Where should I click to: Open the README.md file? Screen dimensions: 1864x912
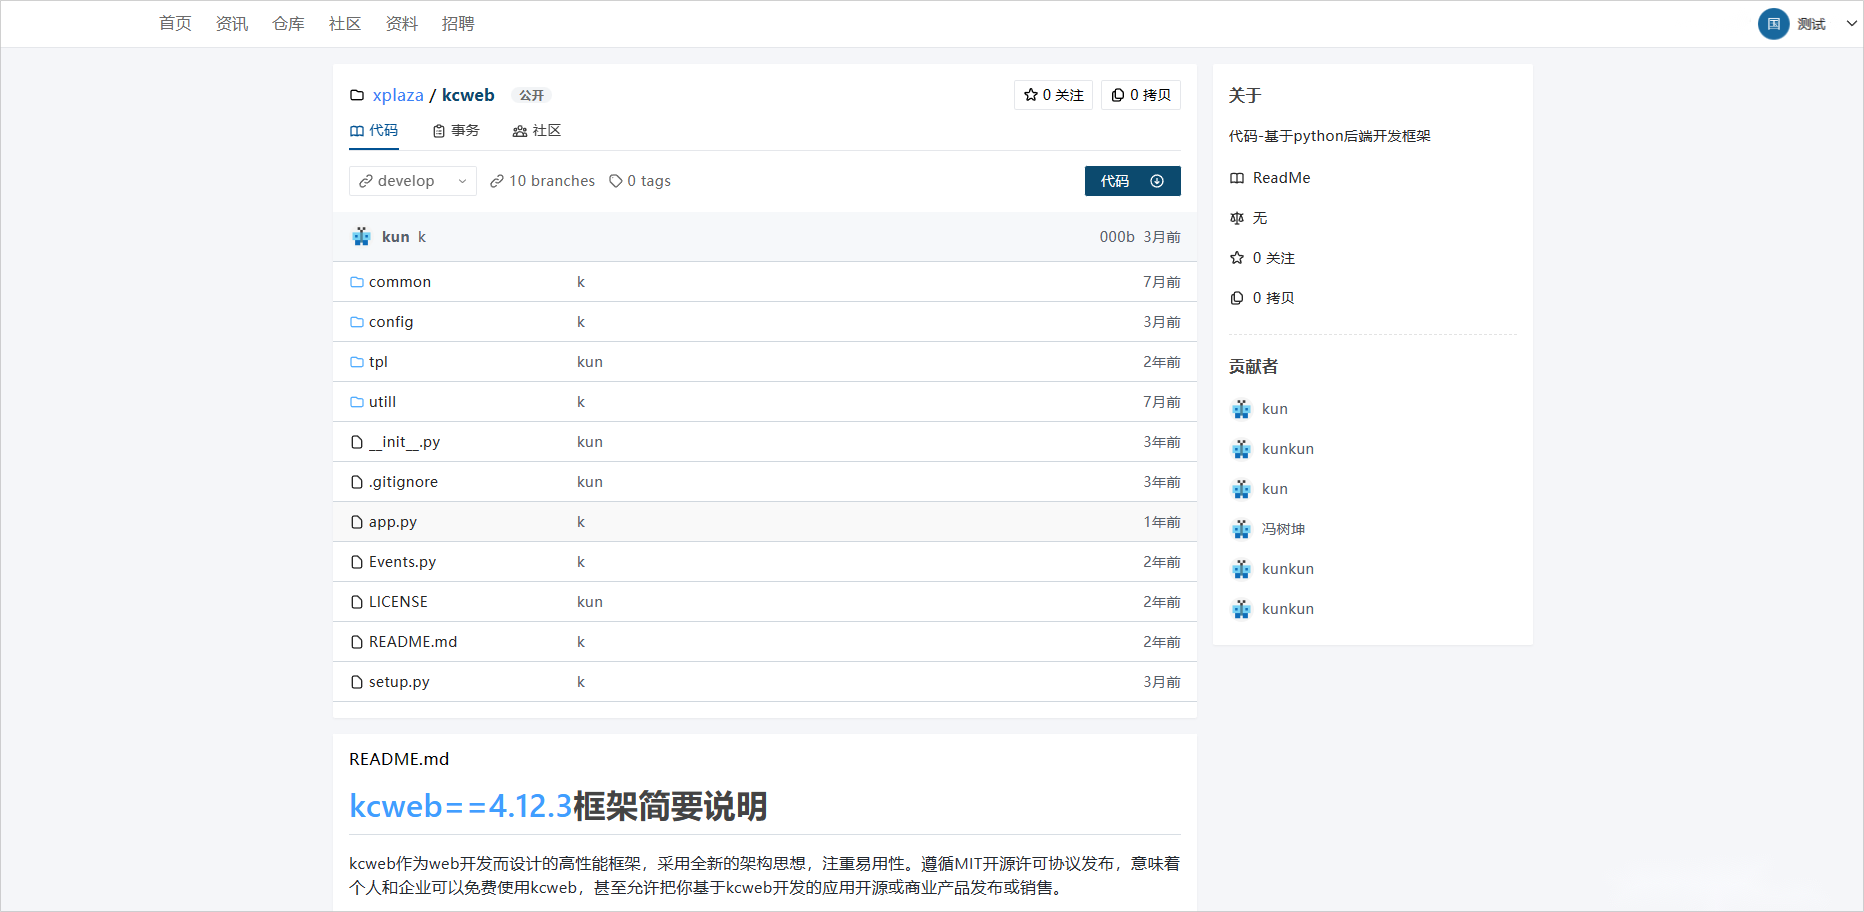pos(412,642)
